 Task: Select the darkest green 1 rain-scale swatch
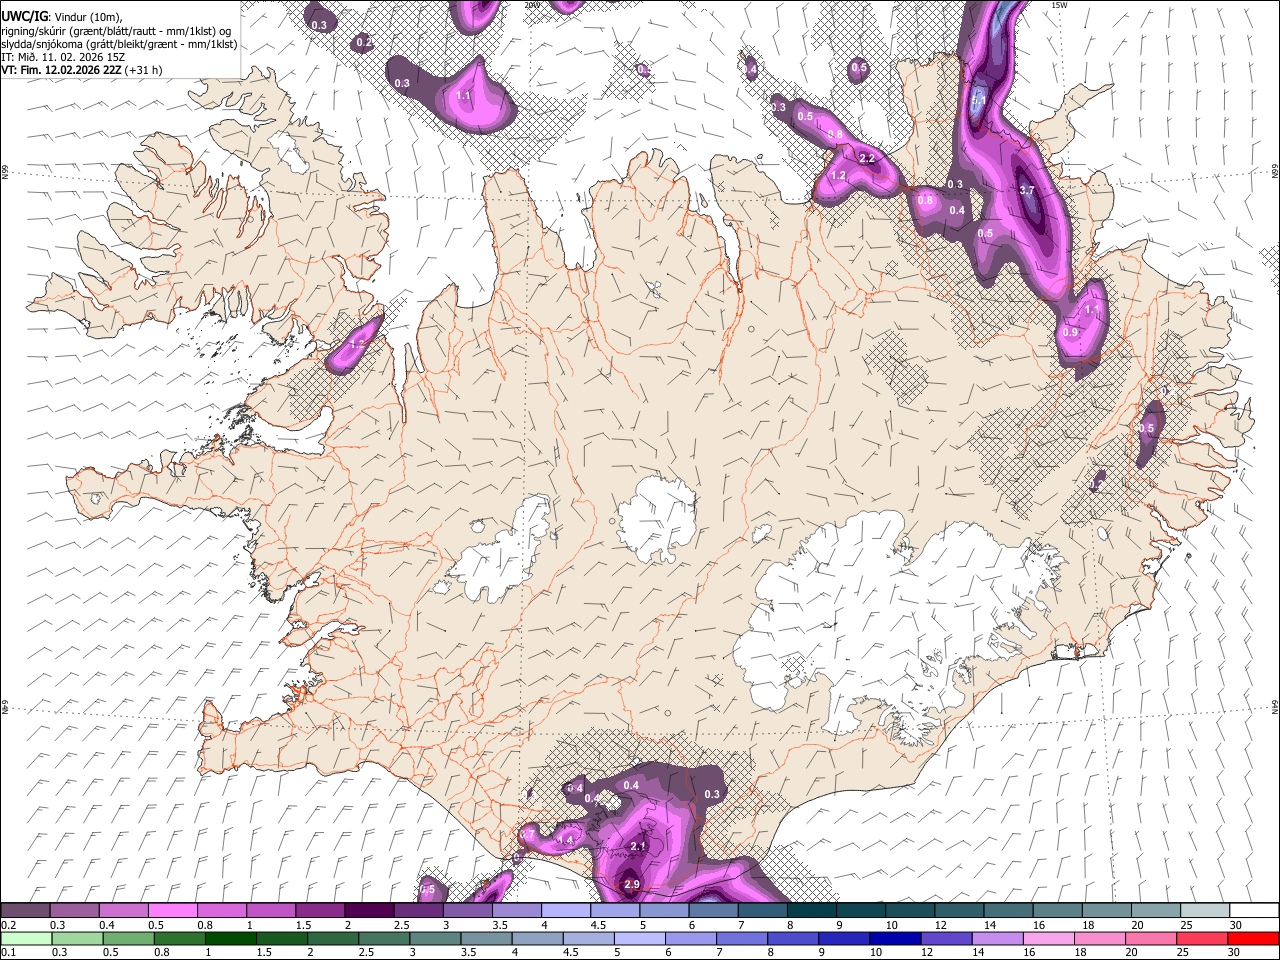tap(231, 939)
